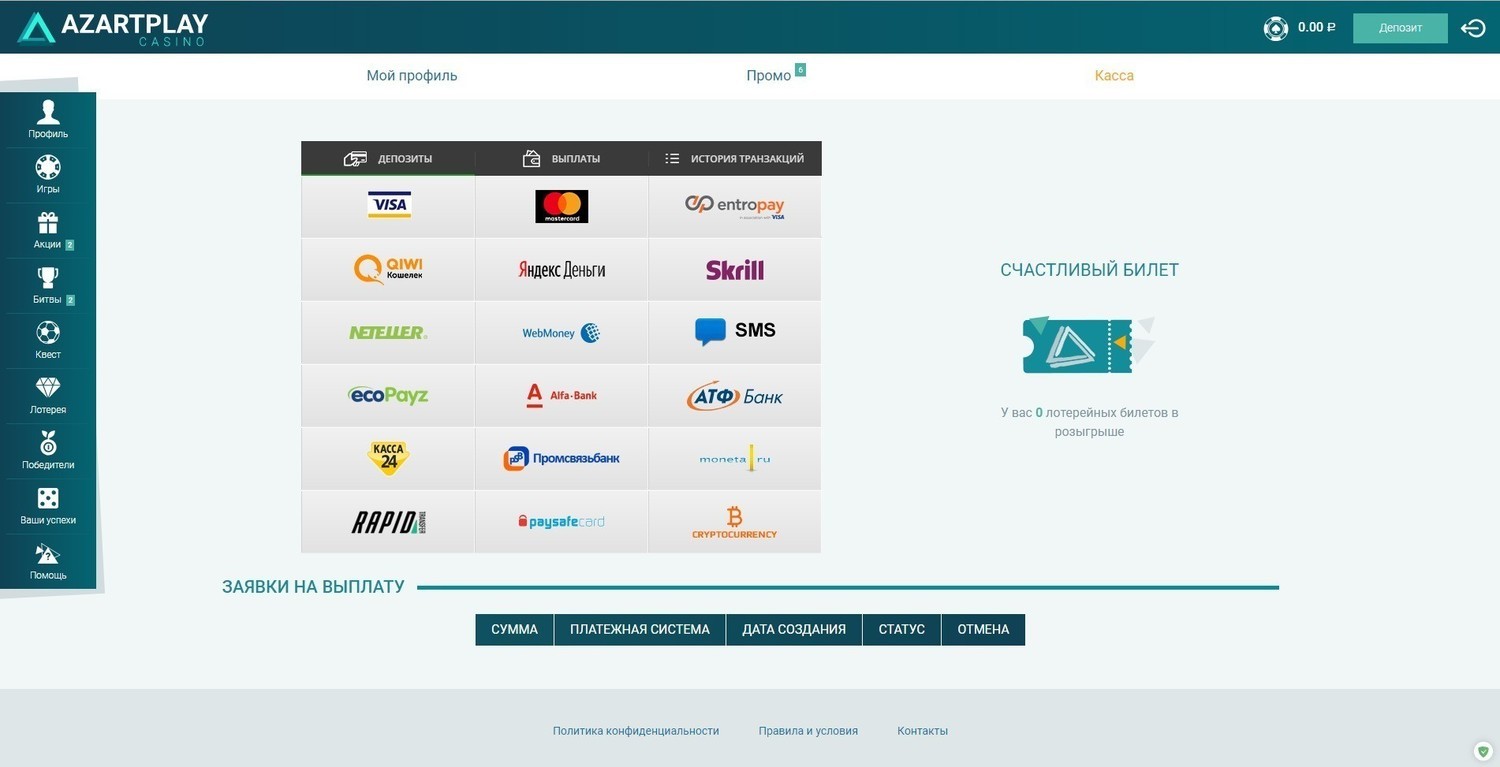The width and height of the screenshot is (1500, 767).
Task: Choose paysafecard payment method
Action: (x=561, y=521)
